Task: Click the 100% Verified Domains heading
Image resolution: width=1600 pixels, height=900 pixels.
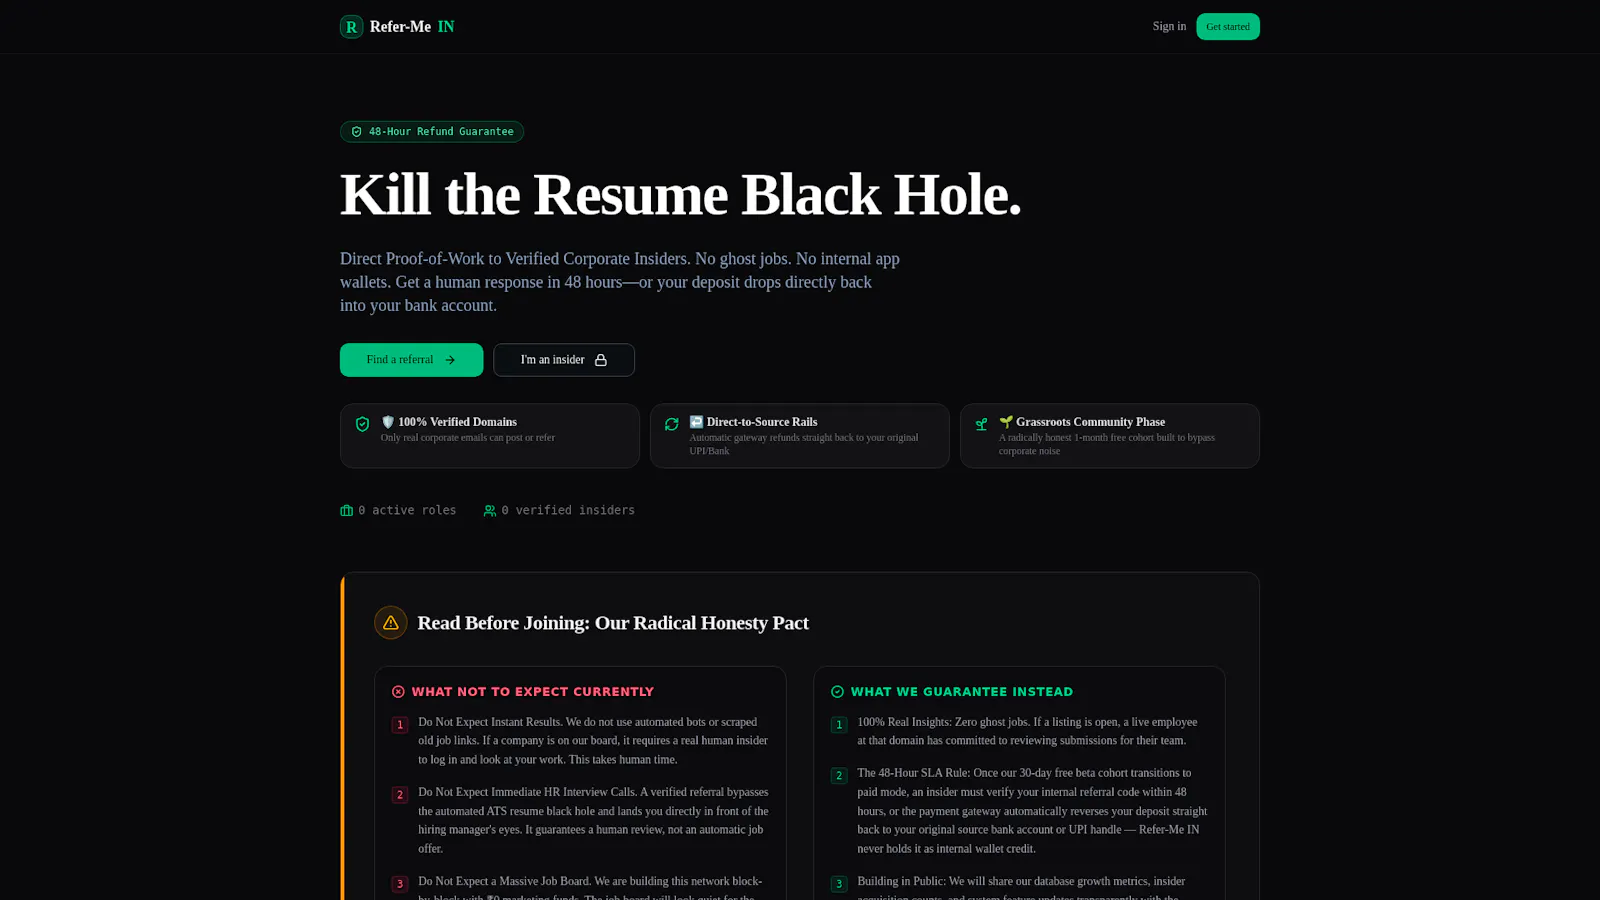Action: click(x=449, y=422)
